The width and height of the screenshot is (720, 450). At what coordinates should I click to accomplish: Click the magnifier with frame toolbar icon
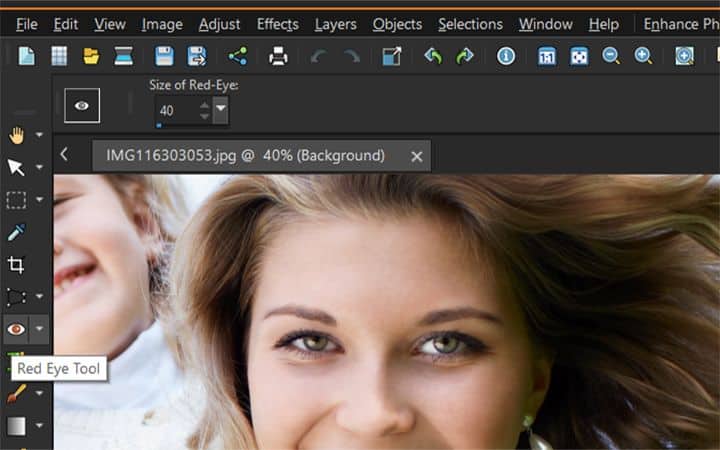[684, 56]
